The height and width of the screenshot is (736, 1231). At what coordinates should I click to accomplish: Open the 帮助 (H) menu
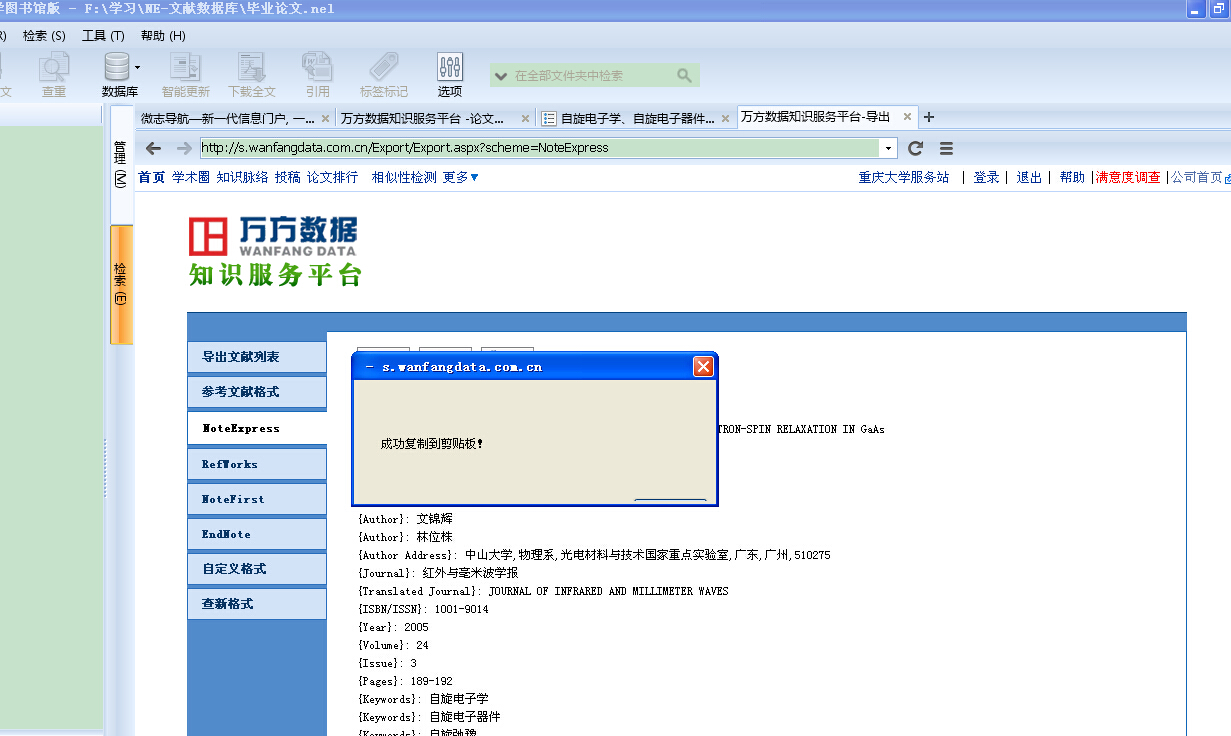pyautogui.click(x=163, y=36)
